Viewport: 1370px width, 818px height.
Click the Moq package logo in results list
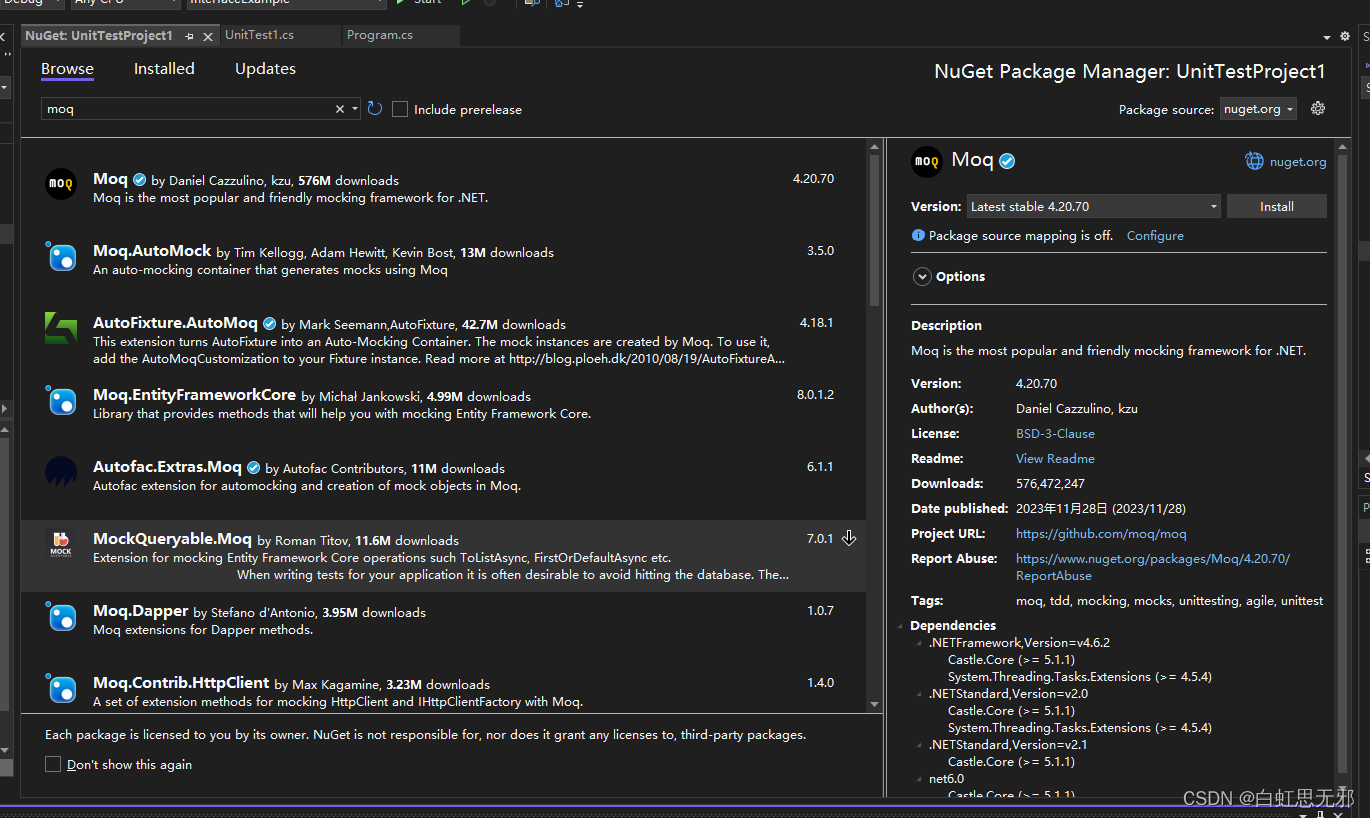(61, 184)
